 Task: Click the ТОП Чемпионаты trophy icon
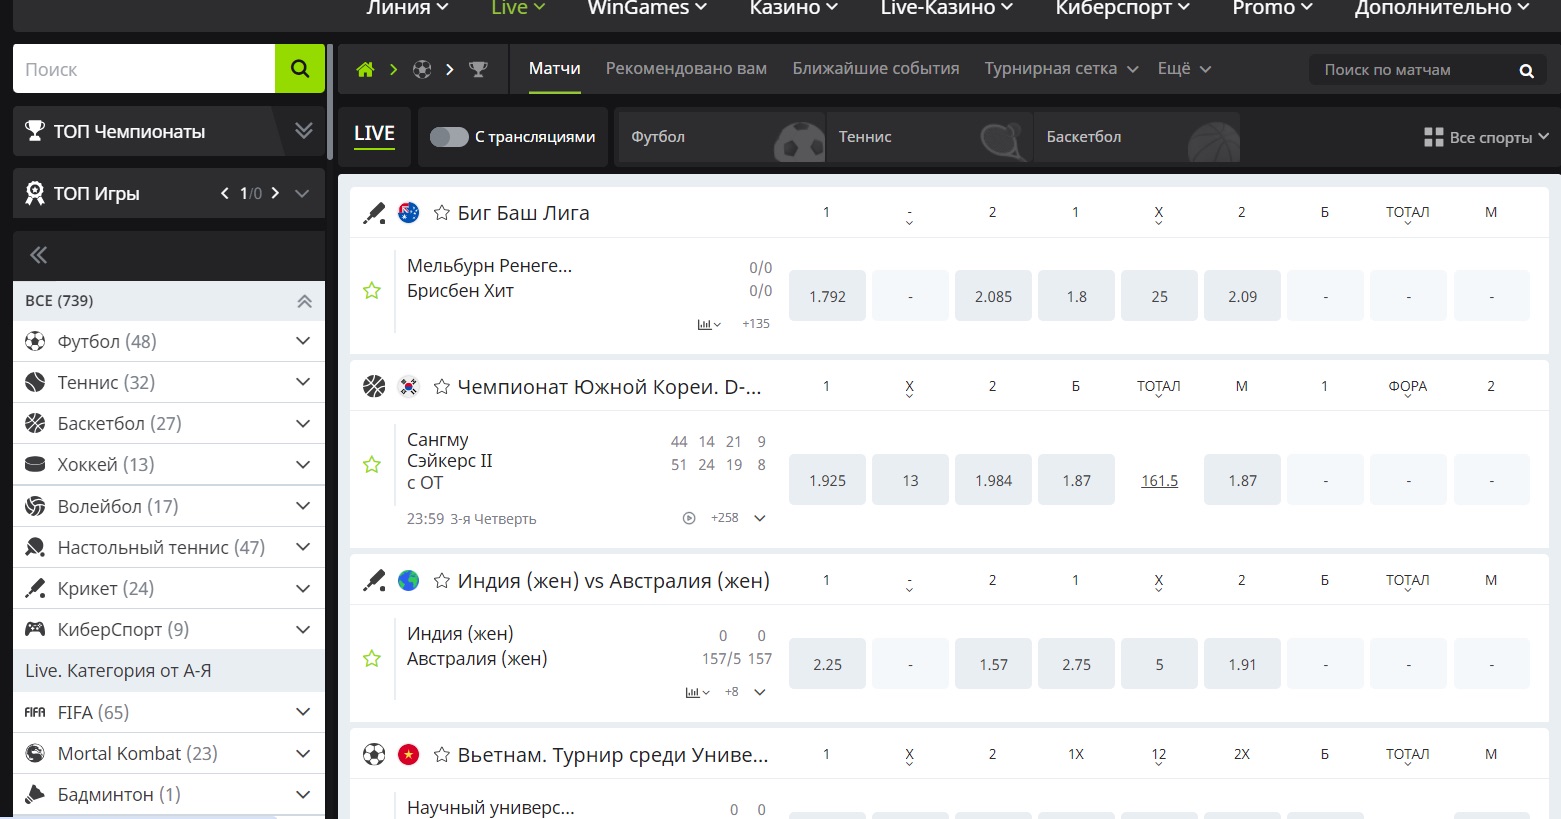tap(35, 131)
